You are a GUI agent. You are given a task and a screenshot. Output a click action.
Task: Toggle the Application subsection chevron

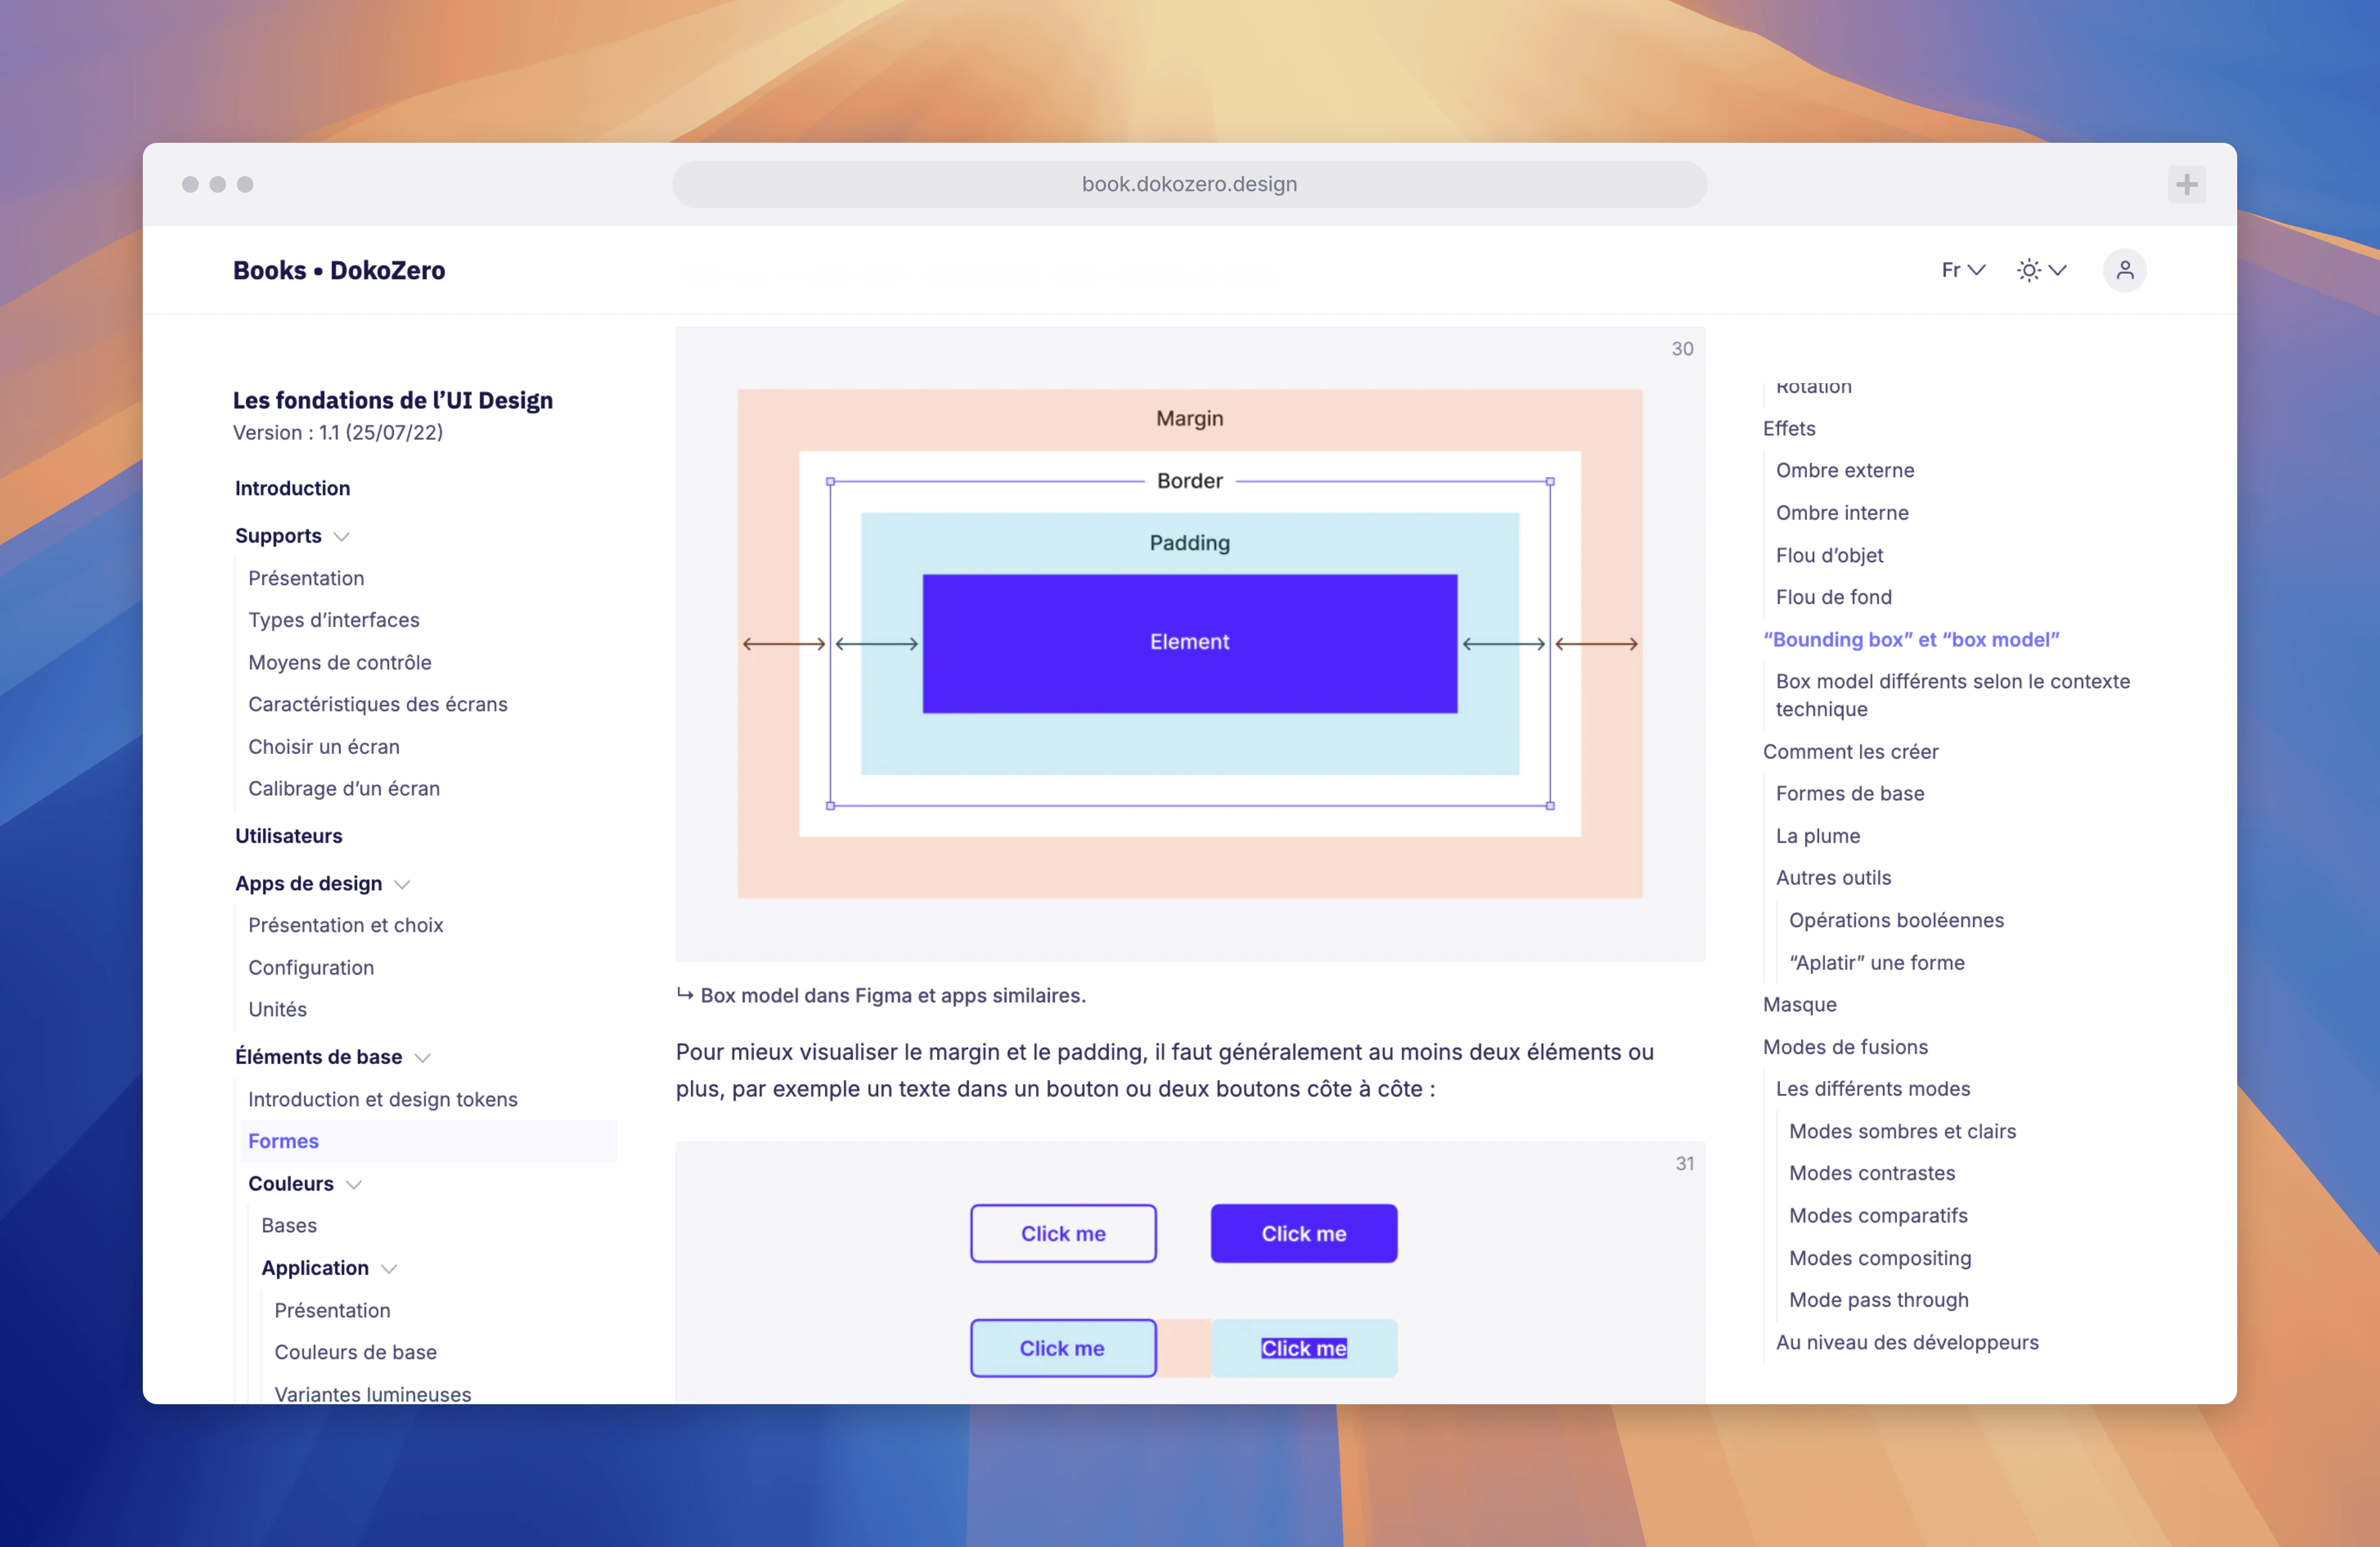pyautogui.click(x=389, y=1269)
